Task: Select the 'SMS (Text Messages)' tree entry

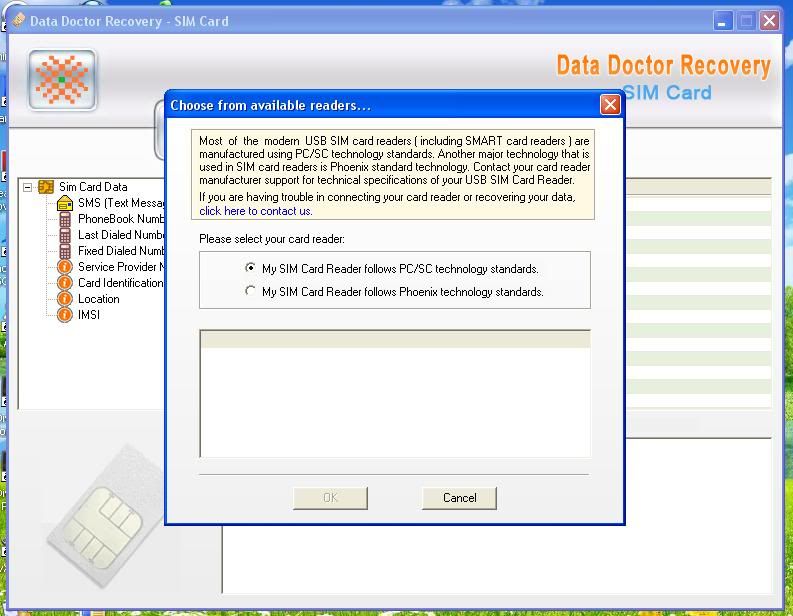Action: (x=121, y=203)
